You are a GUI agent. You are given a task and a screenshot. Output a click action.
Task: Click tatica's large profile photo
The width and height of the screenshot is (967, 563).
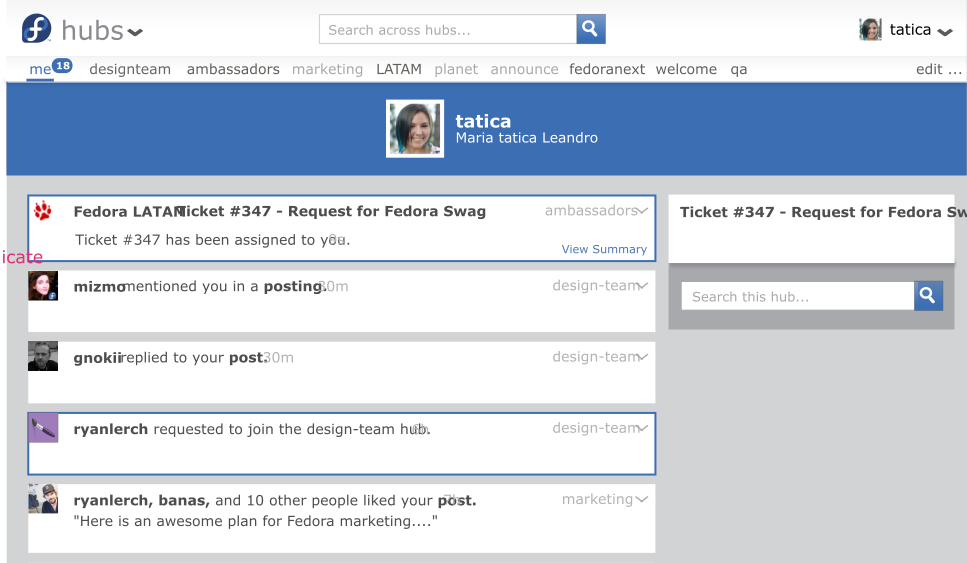tap(415, 129)
